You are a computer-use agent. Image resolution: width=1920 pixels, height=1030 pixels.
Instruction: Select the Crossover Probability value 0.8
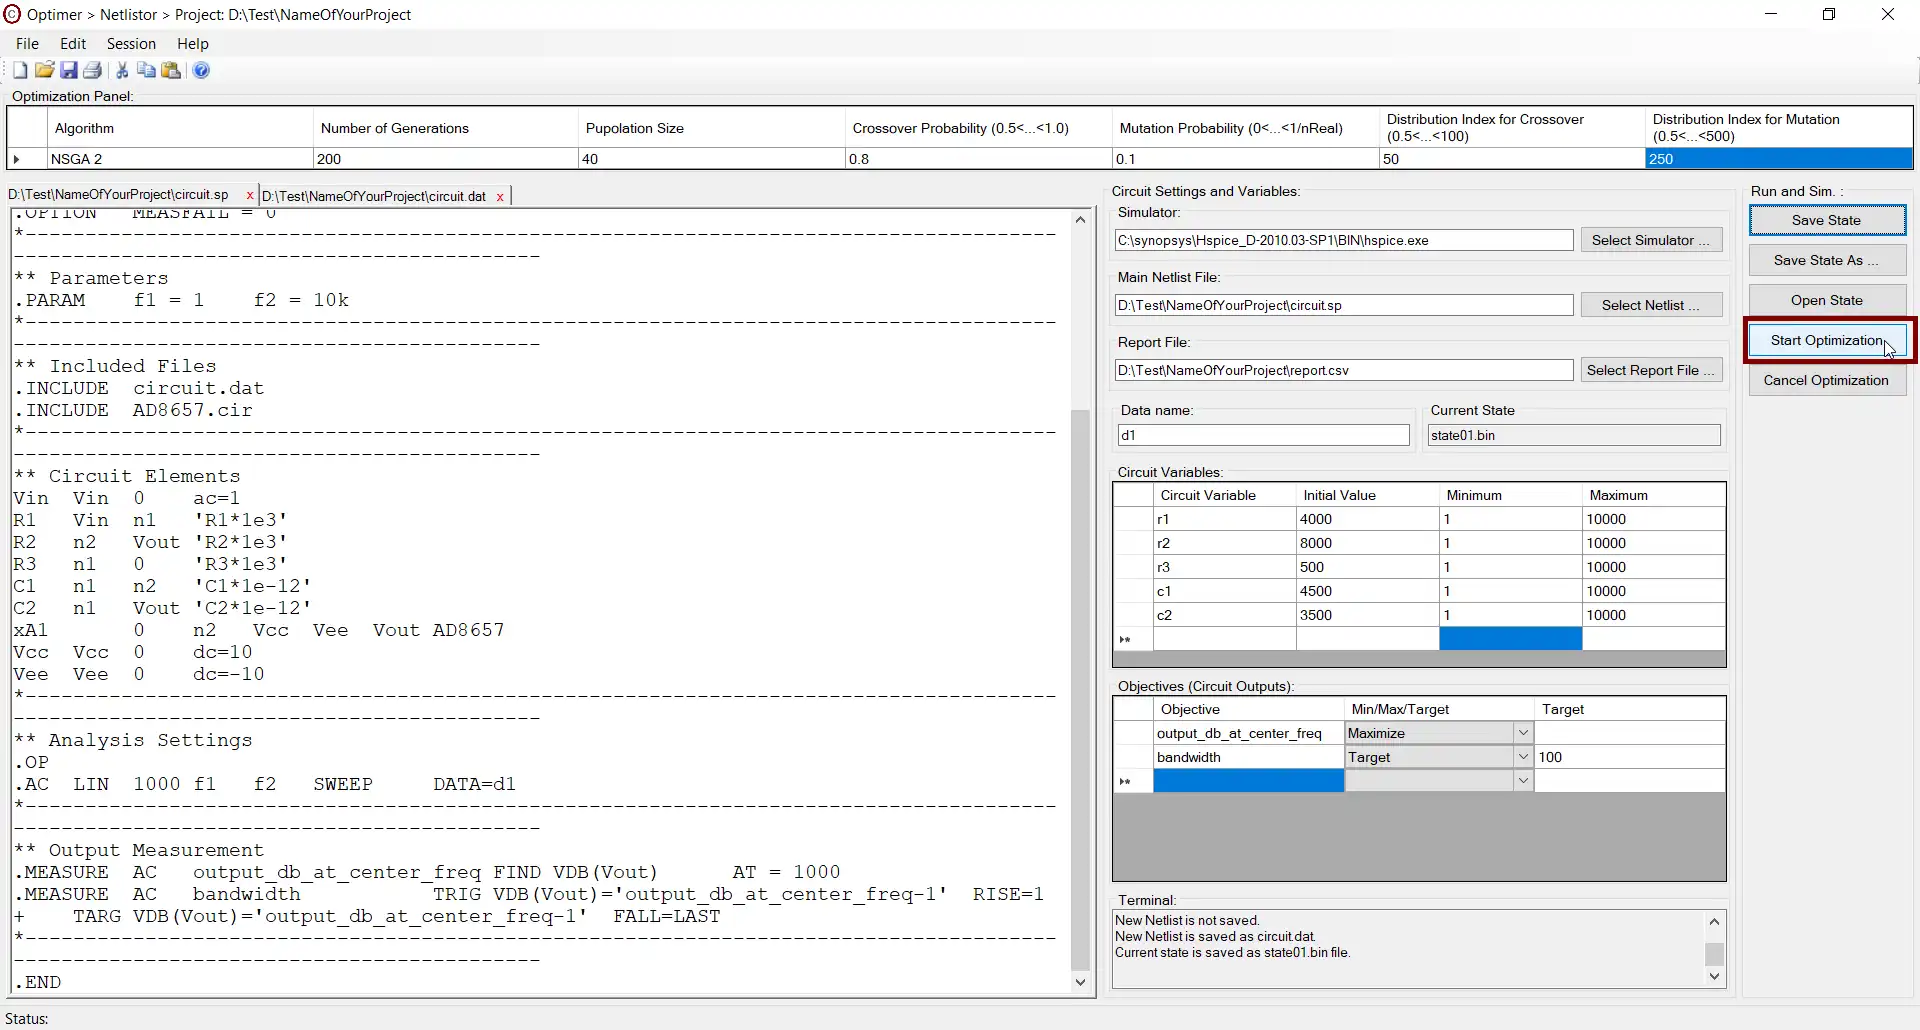979,159
